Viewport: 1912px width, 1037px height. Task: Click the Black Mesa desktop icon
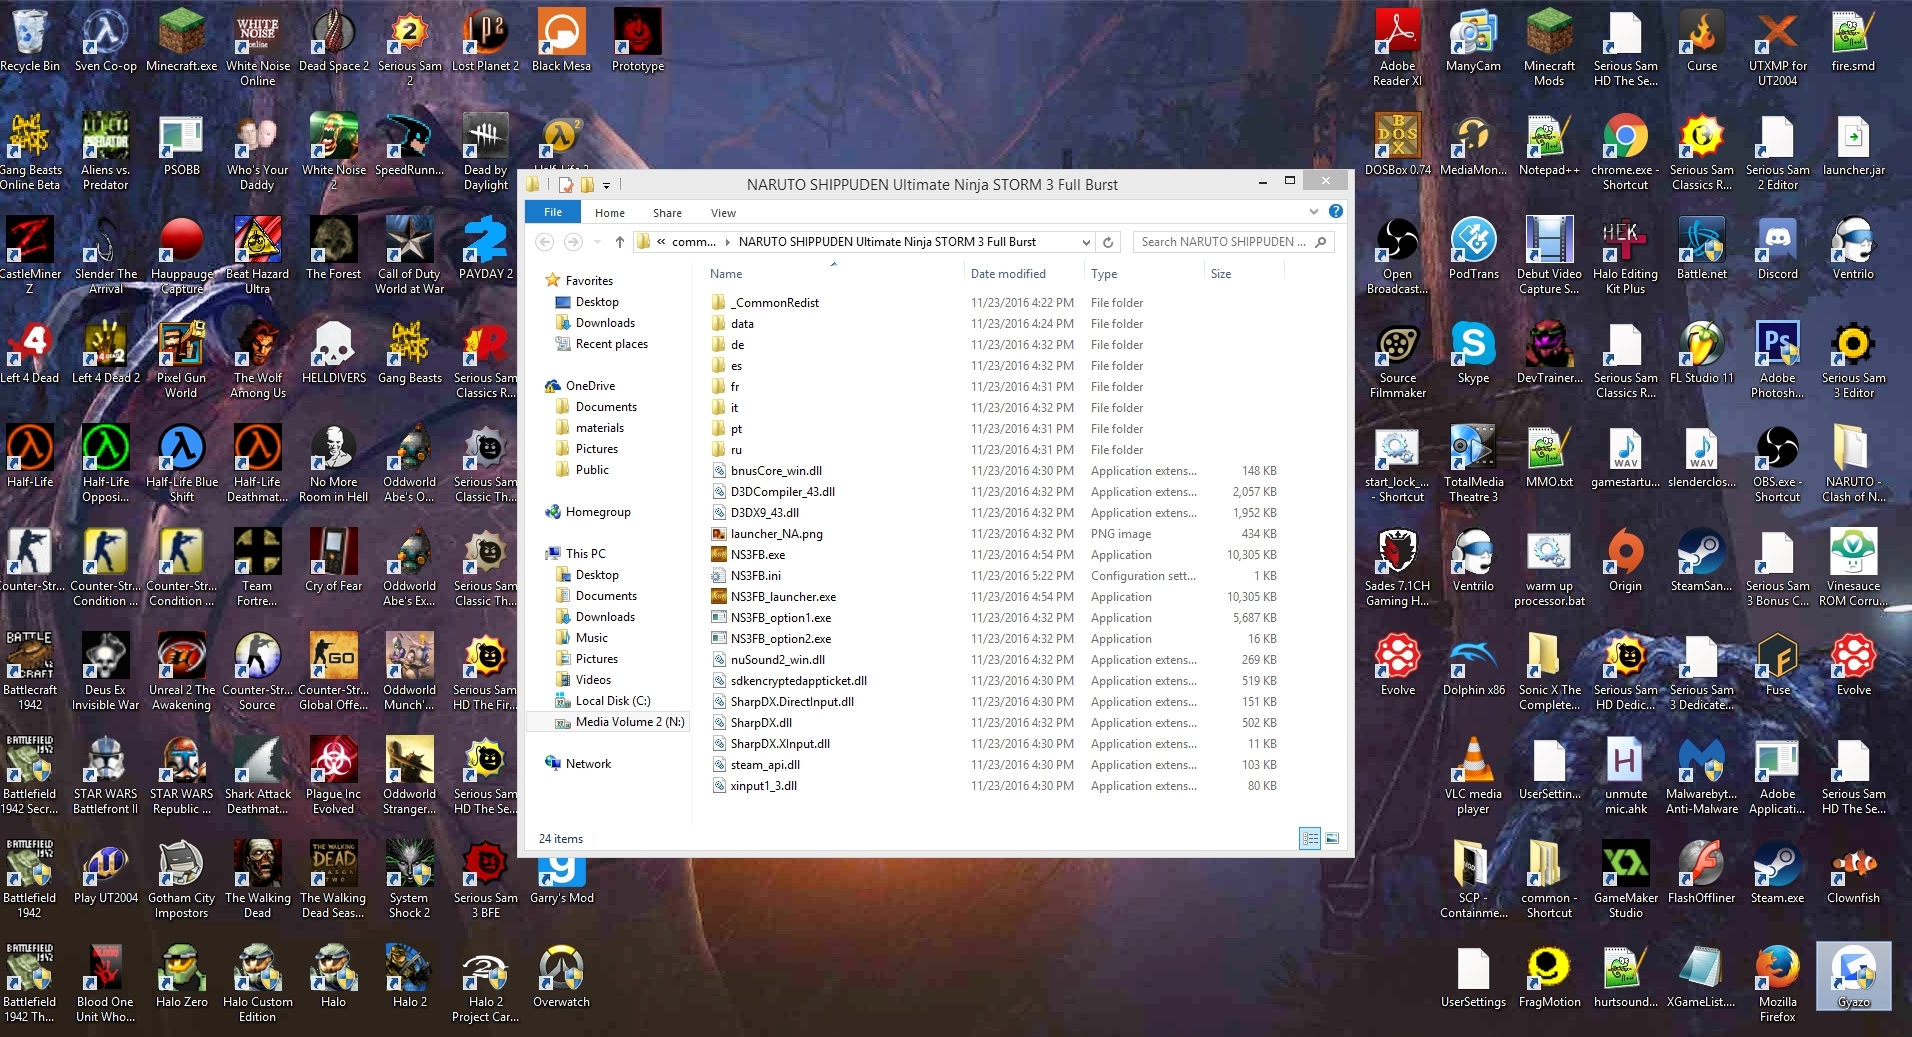point(562,40)
